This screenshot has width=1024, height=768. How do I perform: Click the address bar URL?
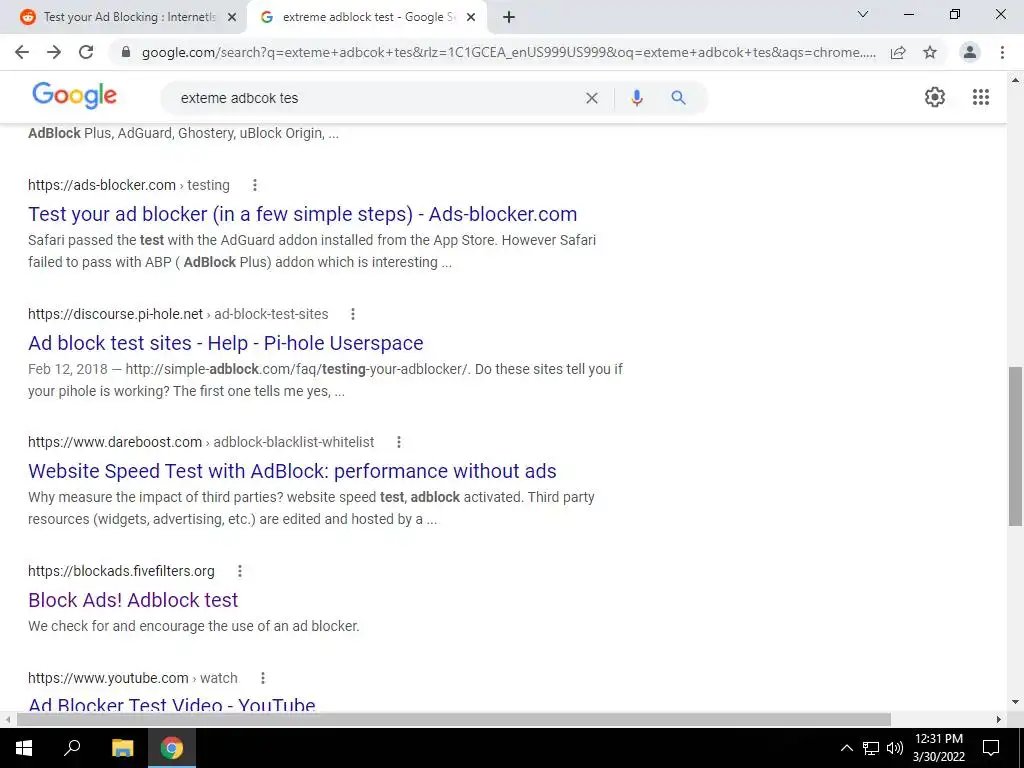[x=509, y=52]
